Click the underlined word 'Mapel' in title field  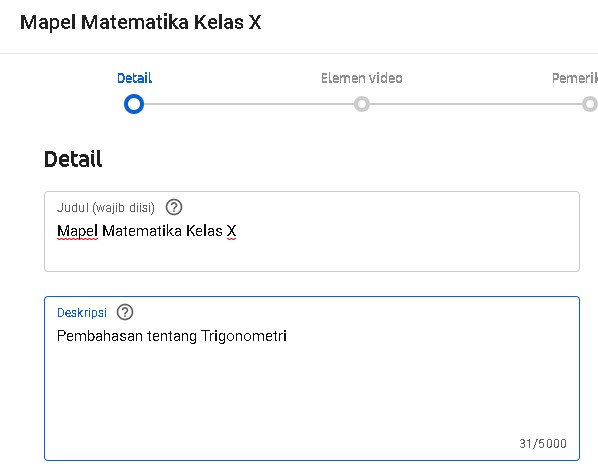coord(77,231)
